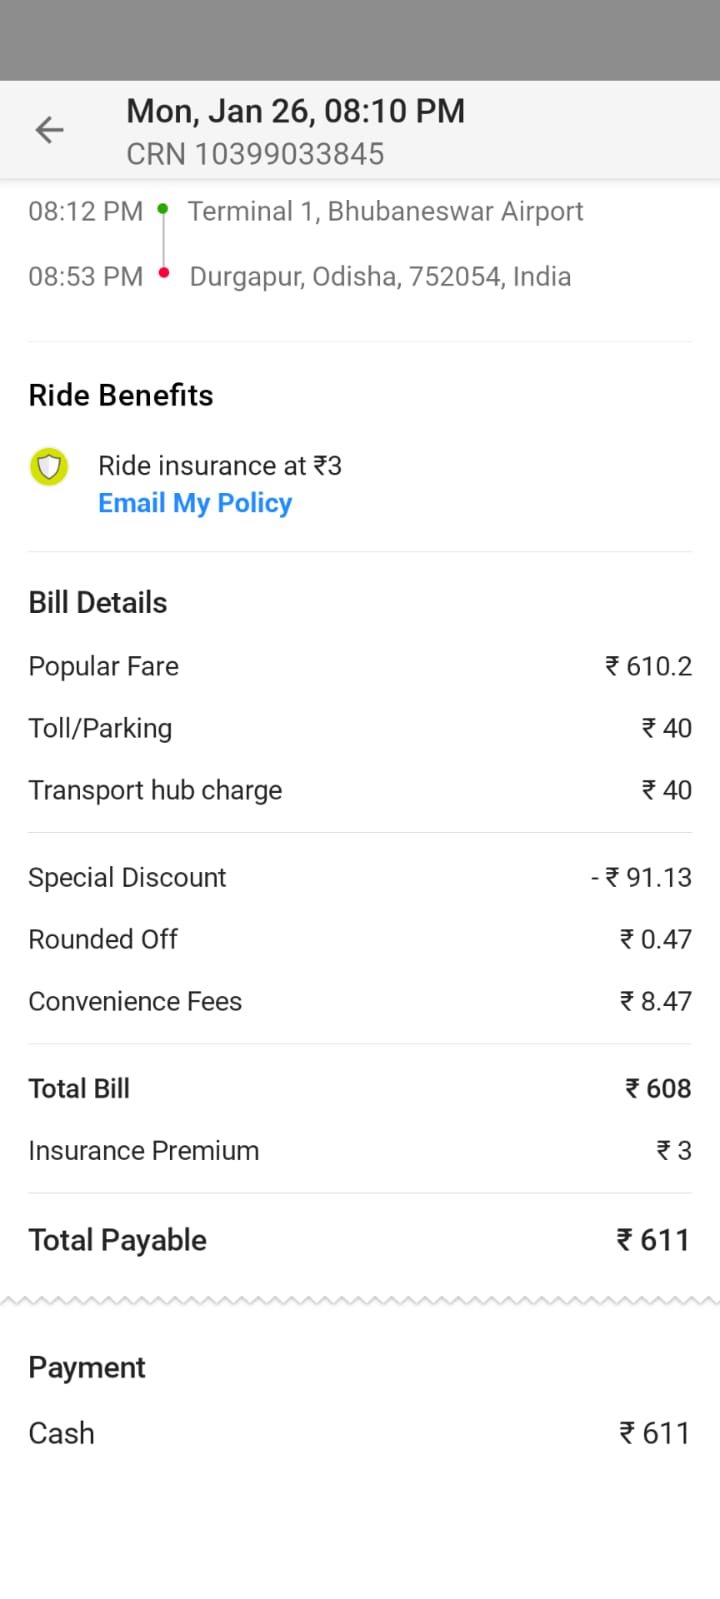Tap the Special Discount amount
This screenshot has width=720, height=1599.
pyautogui.click(x=641, y=878)
